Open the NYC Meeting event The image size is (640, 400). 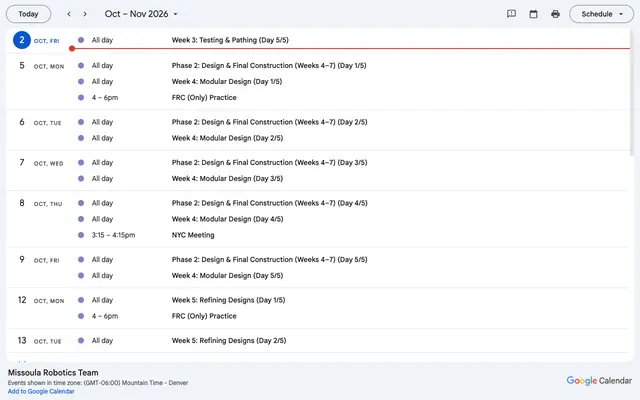[193, 235]
